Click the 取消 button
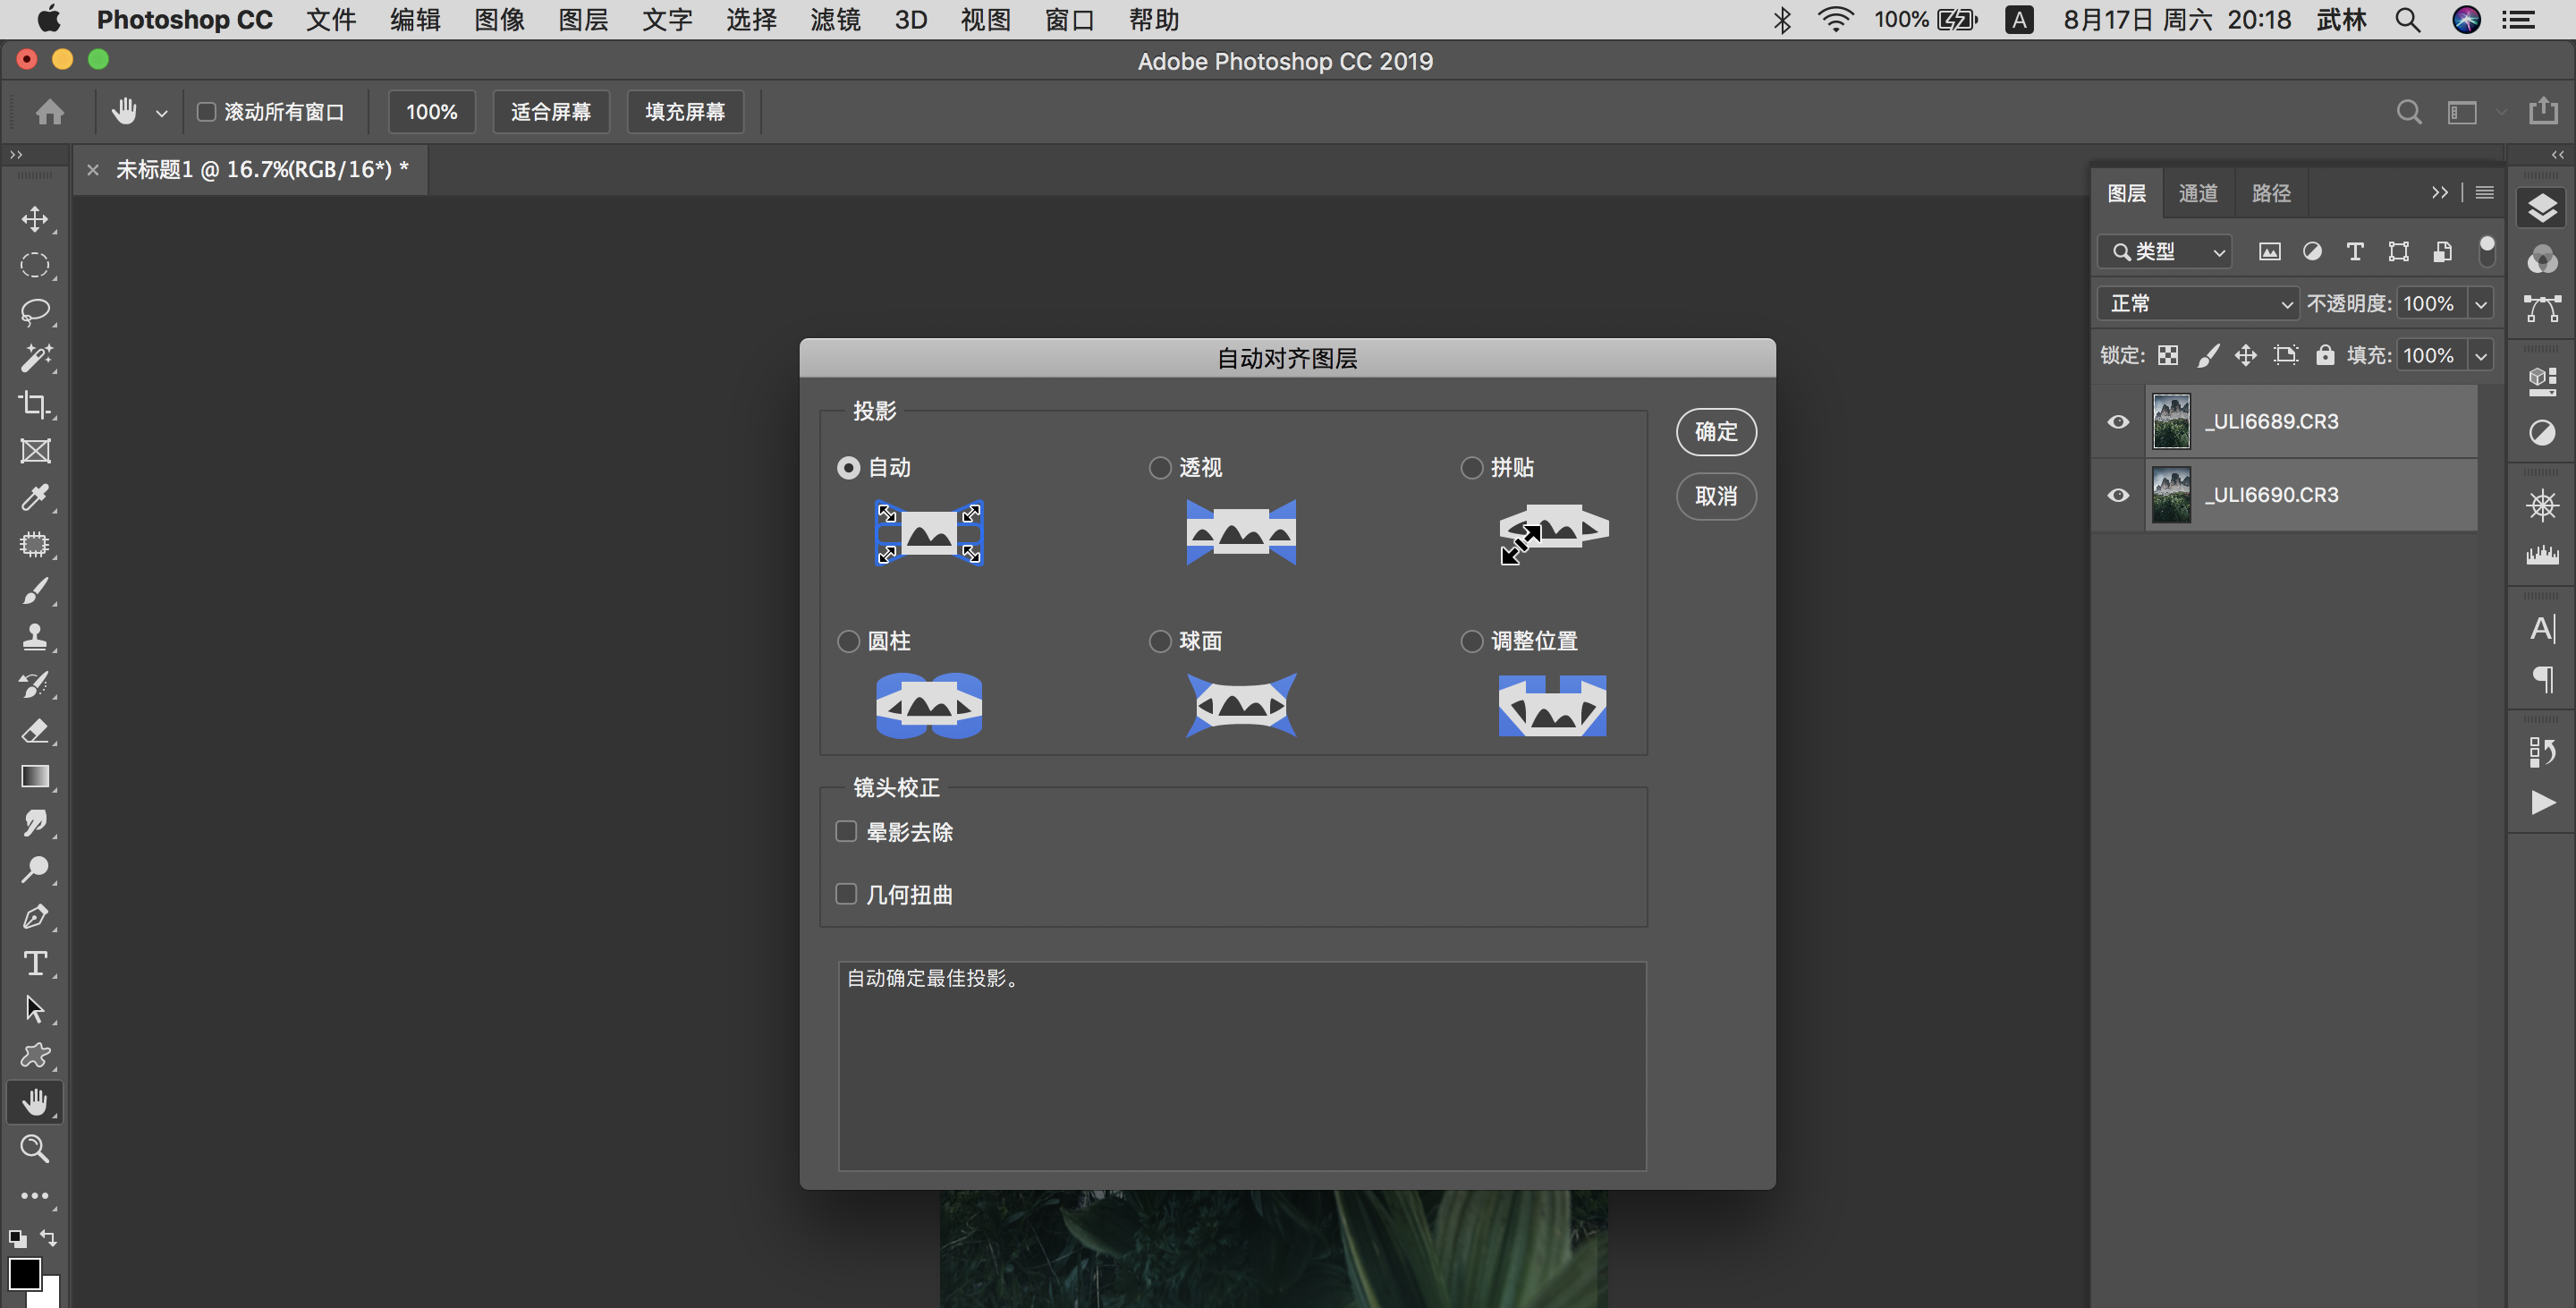The width and height of the screenshot is (2576, 1308). point(1716,496)
